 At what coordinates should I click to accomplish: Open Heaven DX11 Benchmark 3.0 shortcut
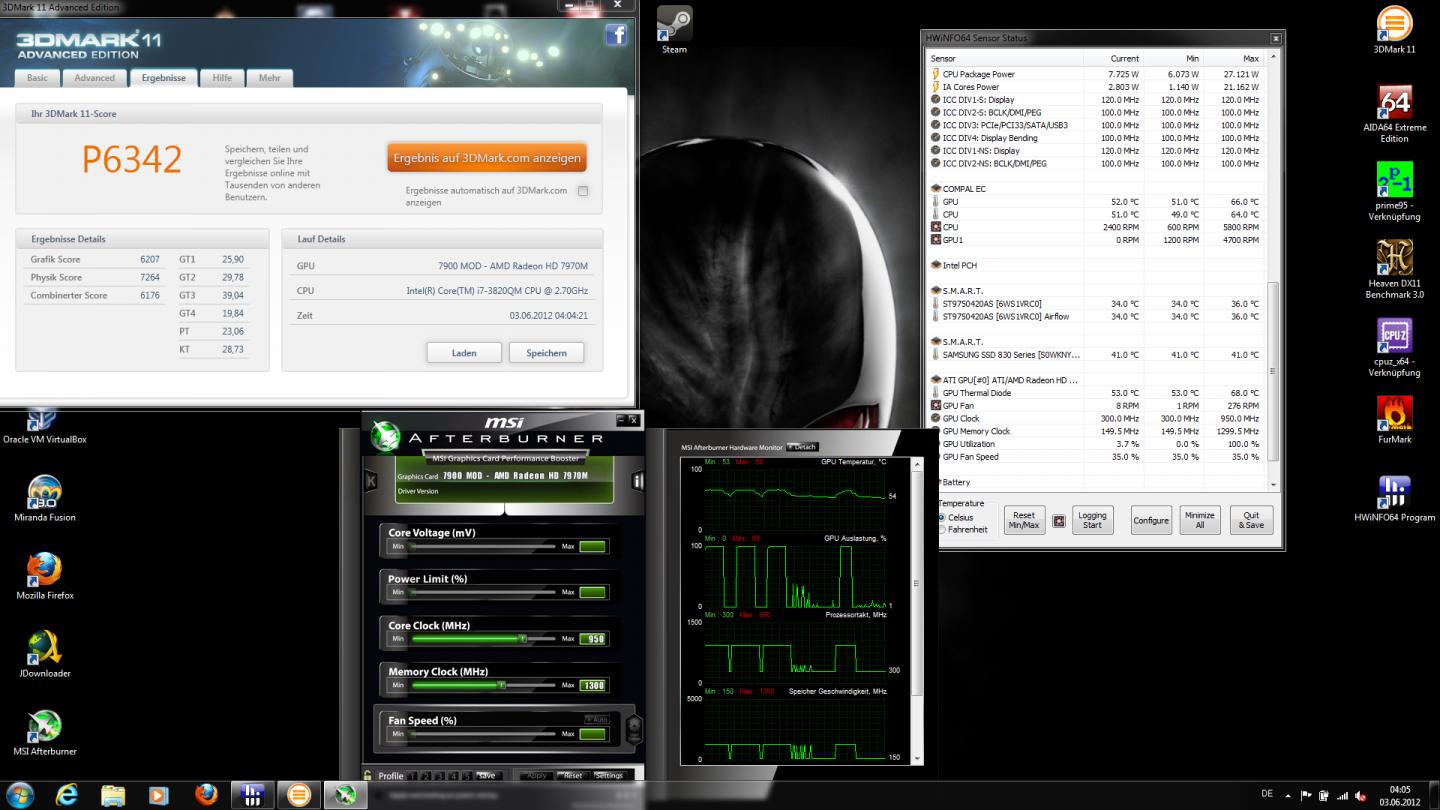(x=1394, y=269)
